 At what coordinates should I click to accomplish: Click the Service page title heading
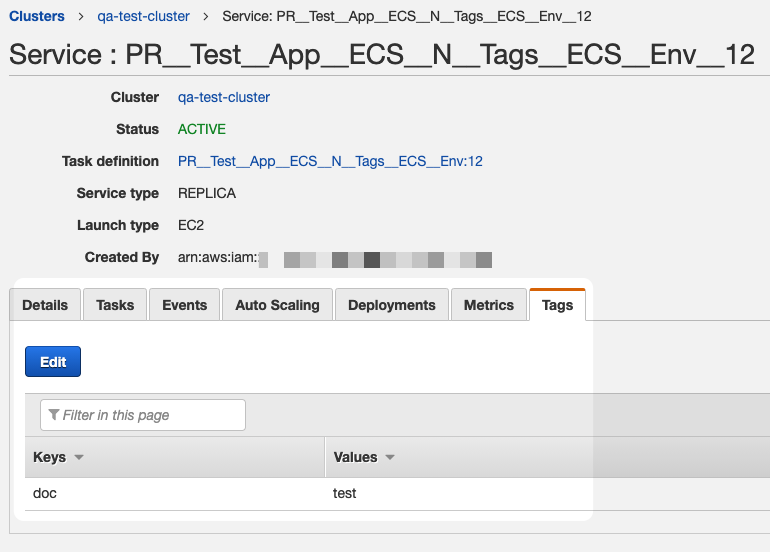382,54
